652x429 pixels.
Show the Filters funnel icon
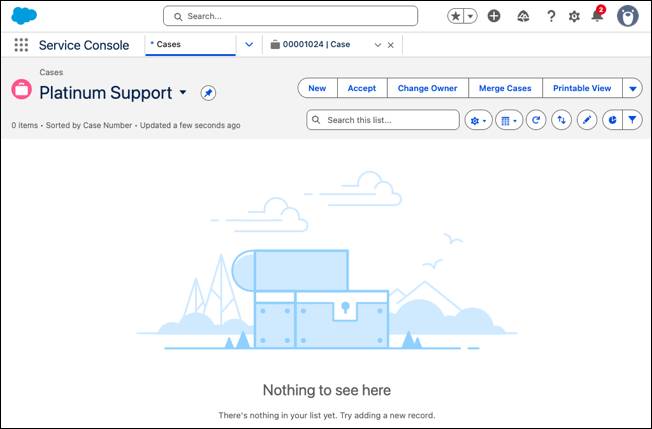pos(632,121)
